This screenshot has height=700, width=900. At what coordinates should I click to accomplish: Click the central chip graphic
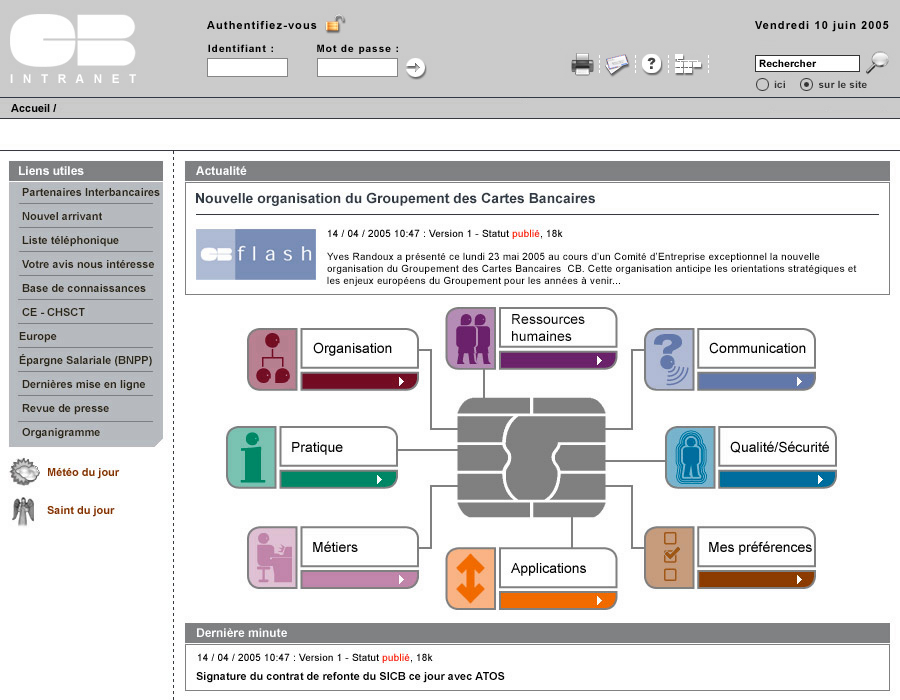(x=532, y=457)
